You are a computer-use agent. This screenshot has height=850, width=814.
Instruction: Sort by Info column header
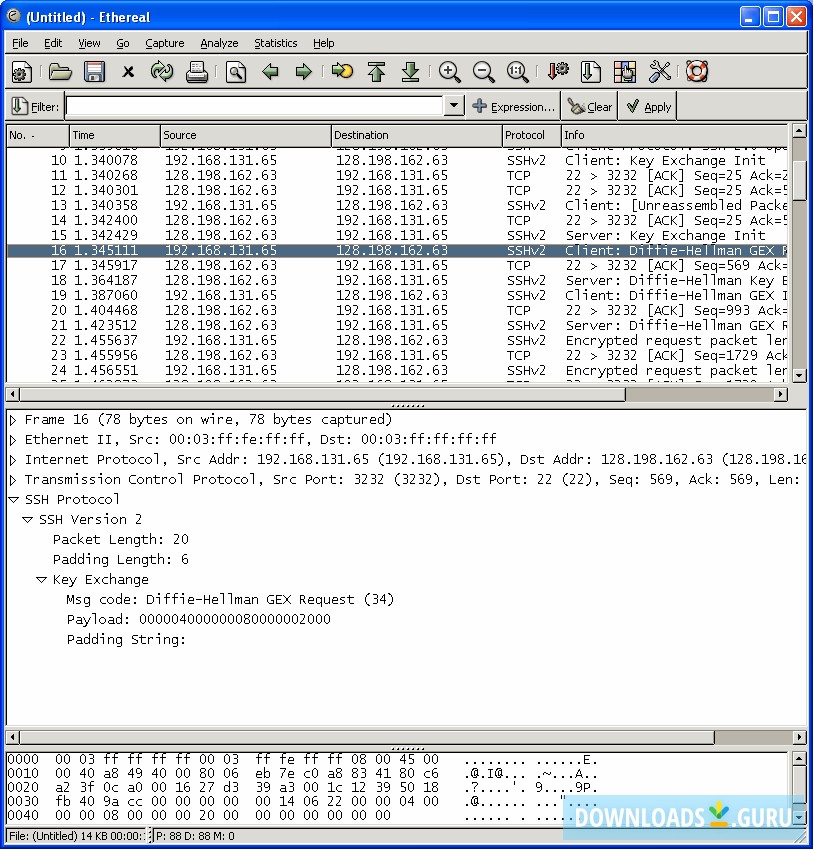coord(675,136)
